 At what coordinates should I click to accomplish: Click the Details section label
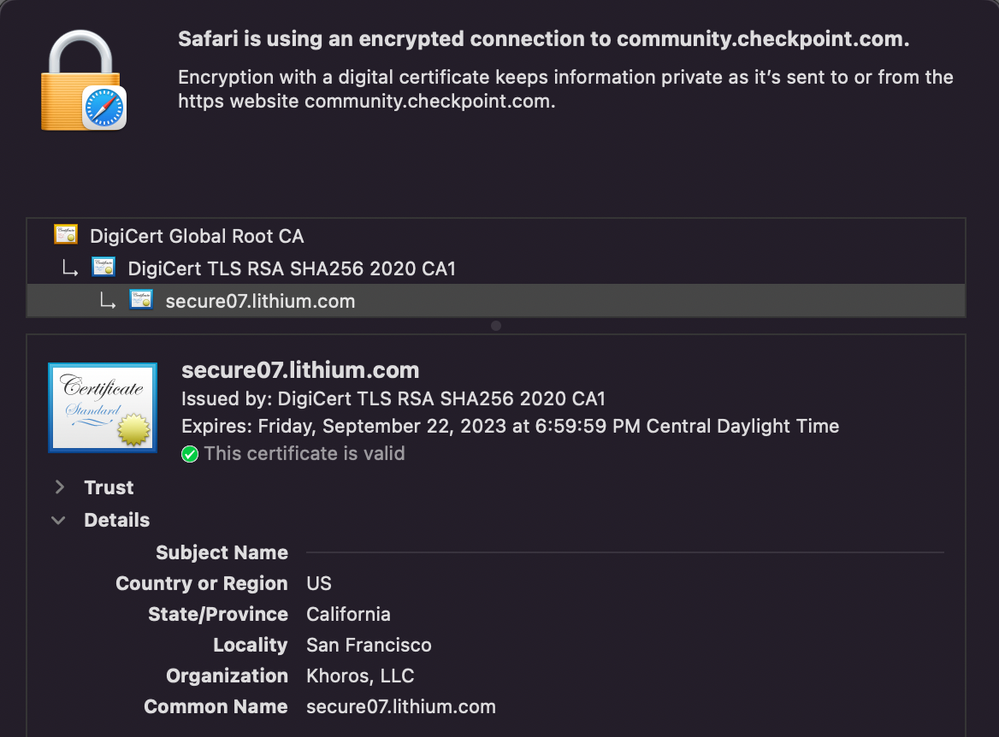pos(117,520)
